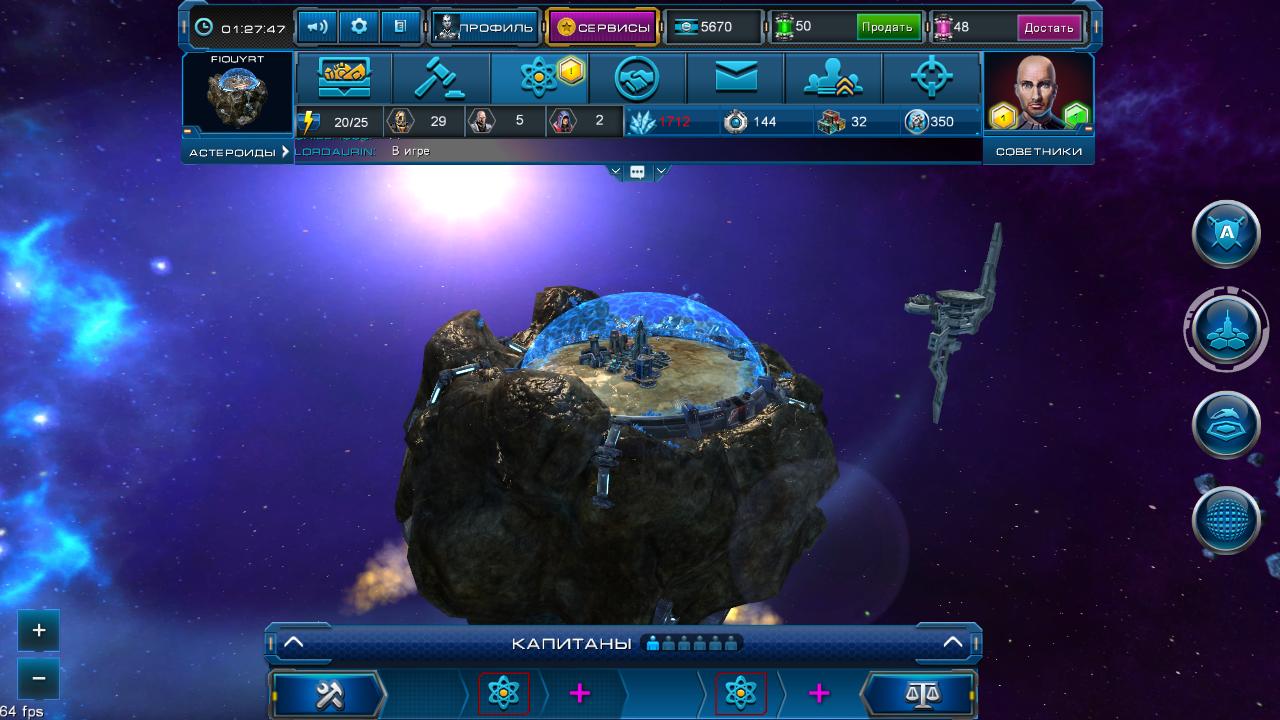Image resolution: width=1280 pixels, height=720 pixels.
Task: Click the Продать sell button
Action: [x=887, y=27]
